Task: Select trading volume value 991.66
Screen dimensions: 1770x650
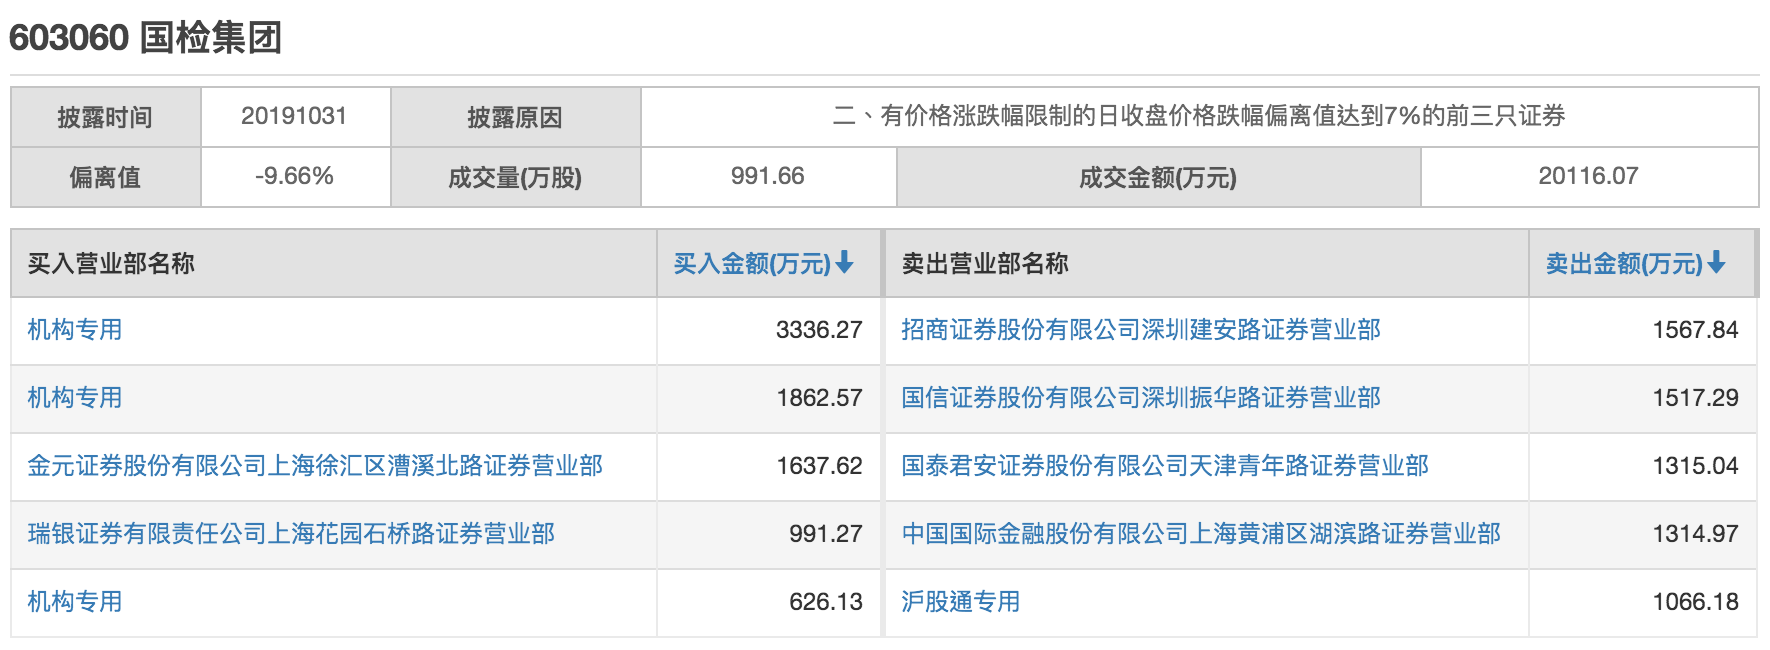Action: [x=767, y=176]
